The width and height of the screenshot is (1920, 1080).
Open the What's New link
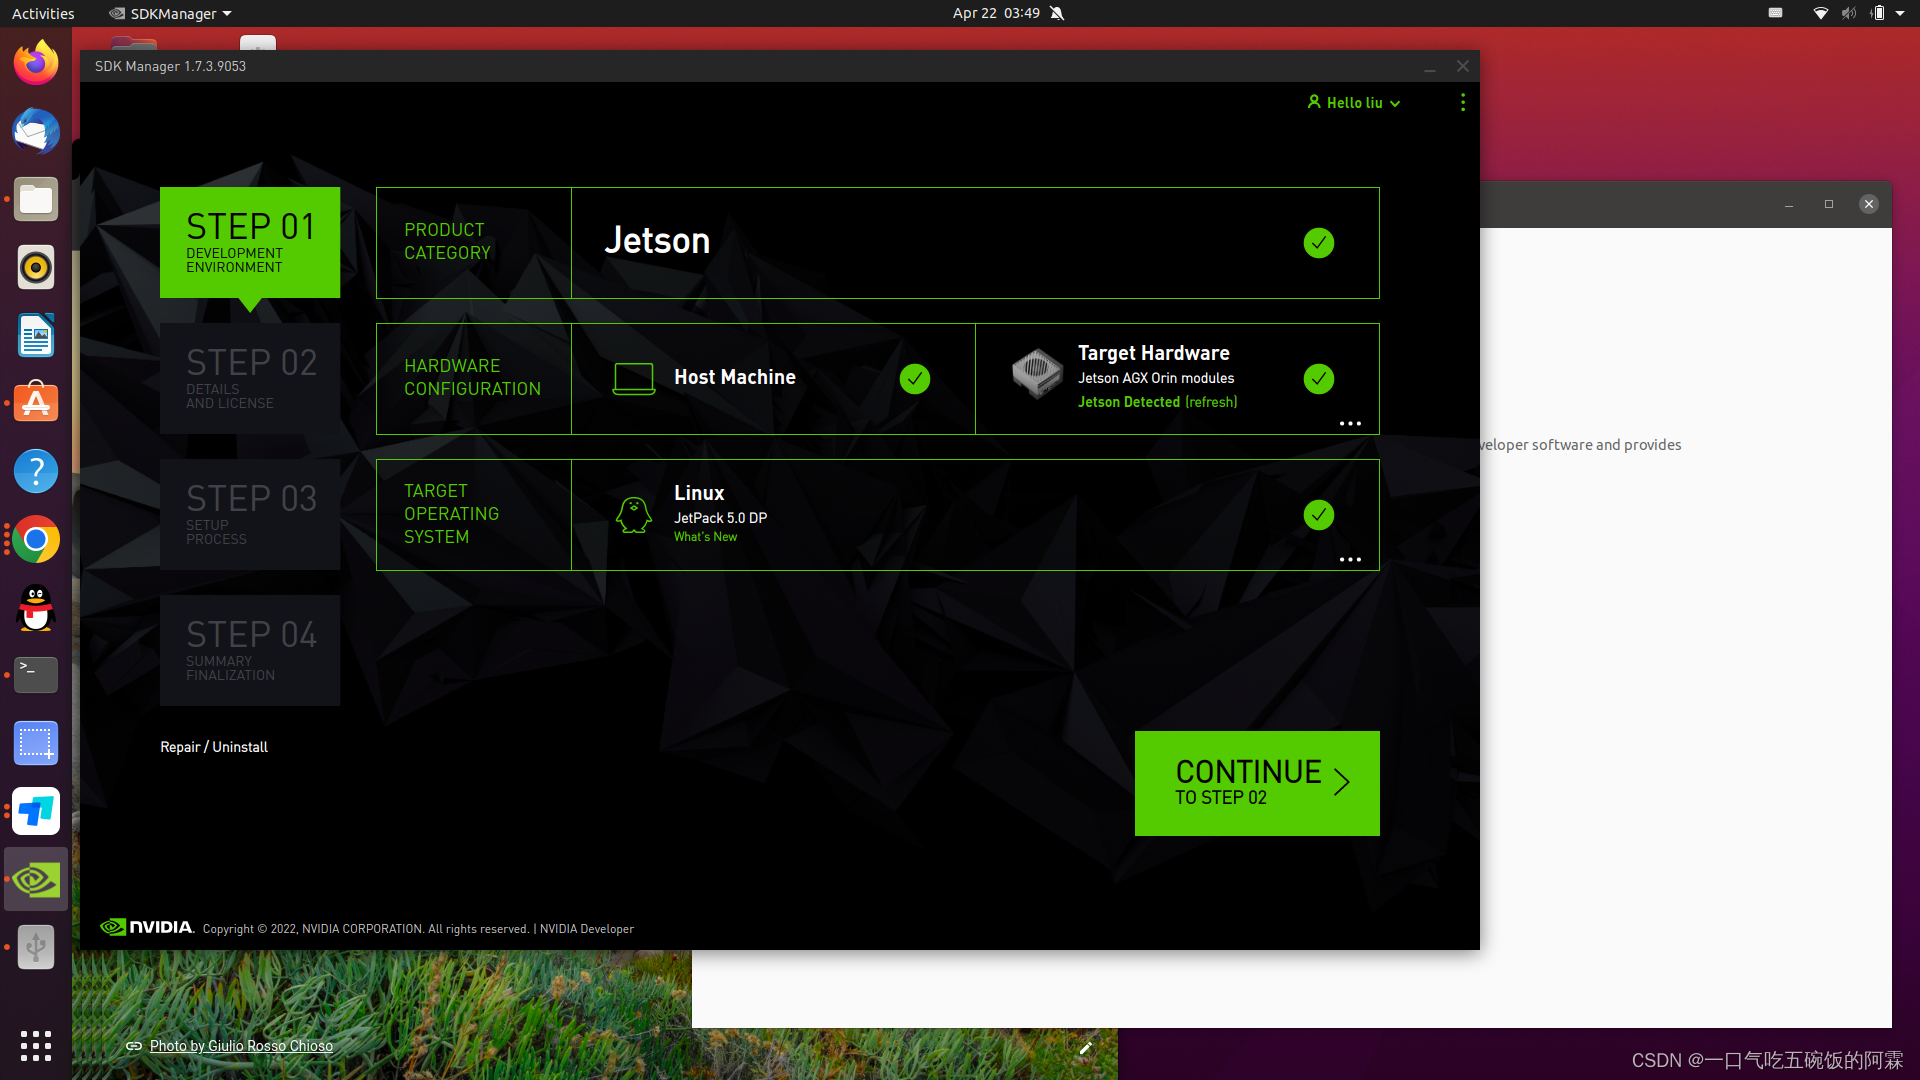[x=705, y=537]
